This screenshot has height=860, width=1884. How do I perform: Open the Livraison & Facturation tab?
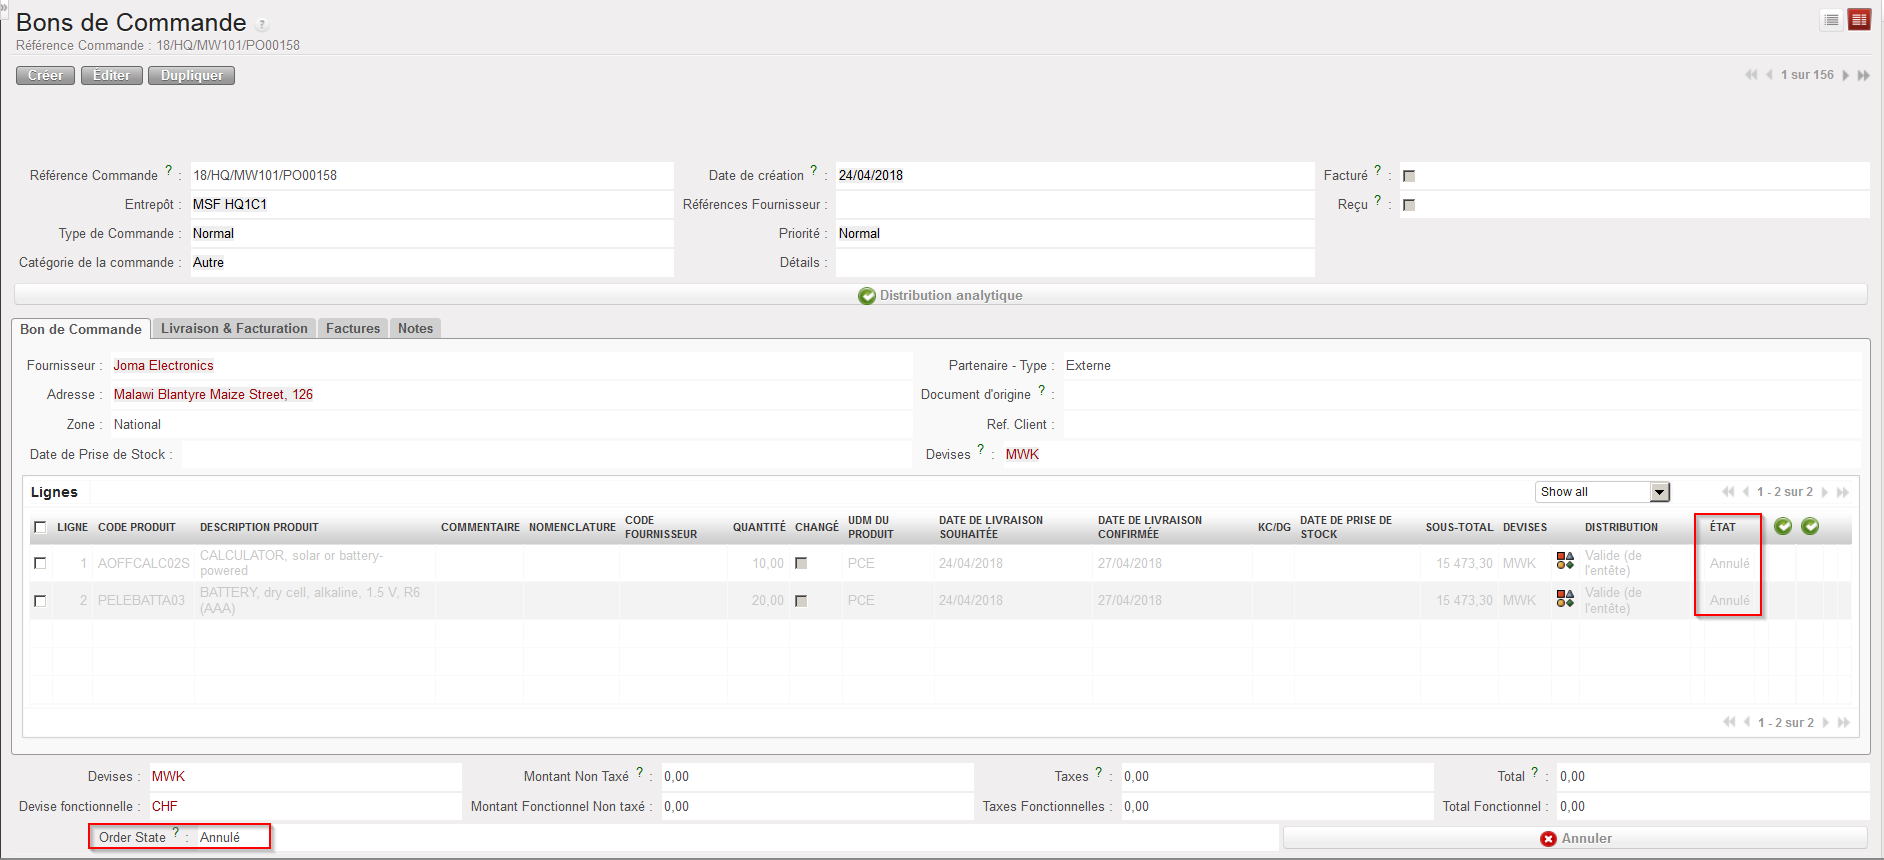234,328
